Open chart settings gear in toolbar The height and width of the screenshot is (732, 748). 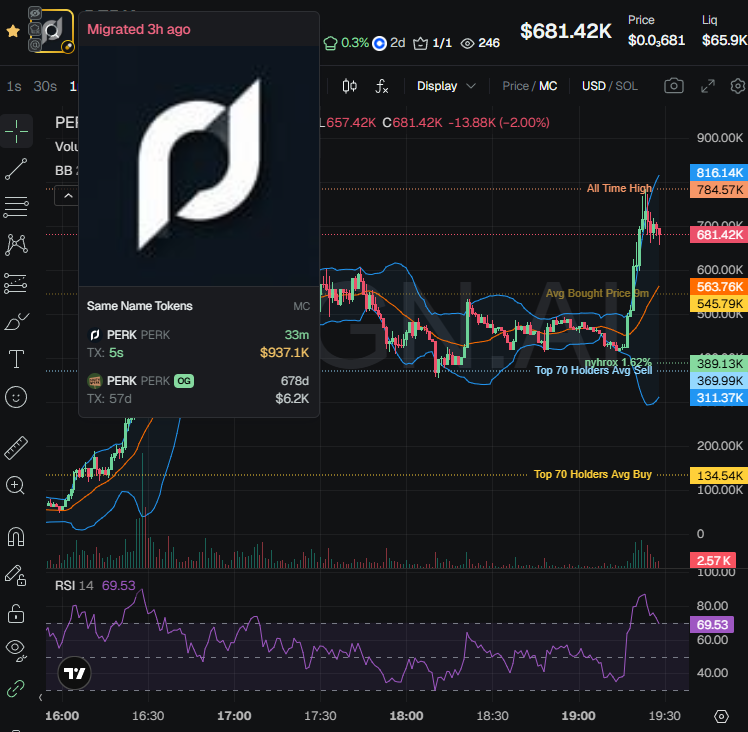[x=738, y=86]
